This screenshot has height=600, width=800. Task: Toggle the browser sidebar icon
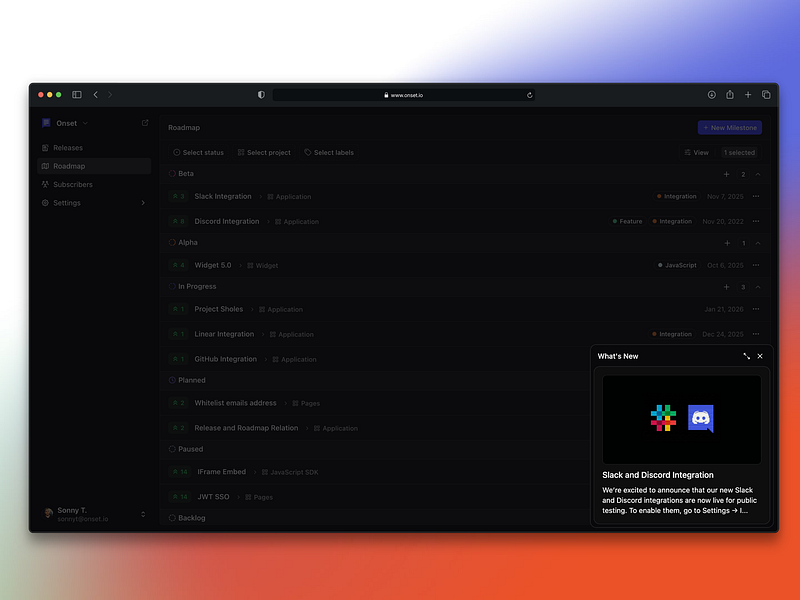(77, 95)
